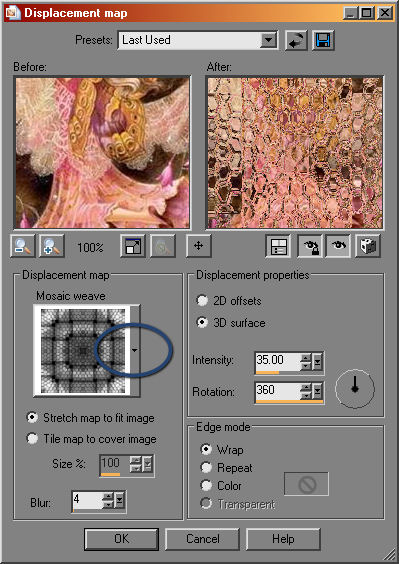Click the OK button

[121, 539]
